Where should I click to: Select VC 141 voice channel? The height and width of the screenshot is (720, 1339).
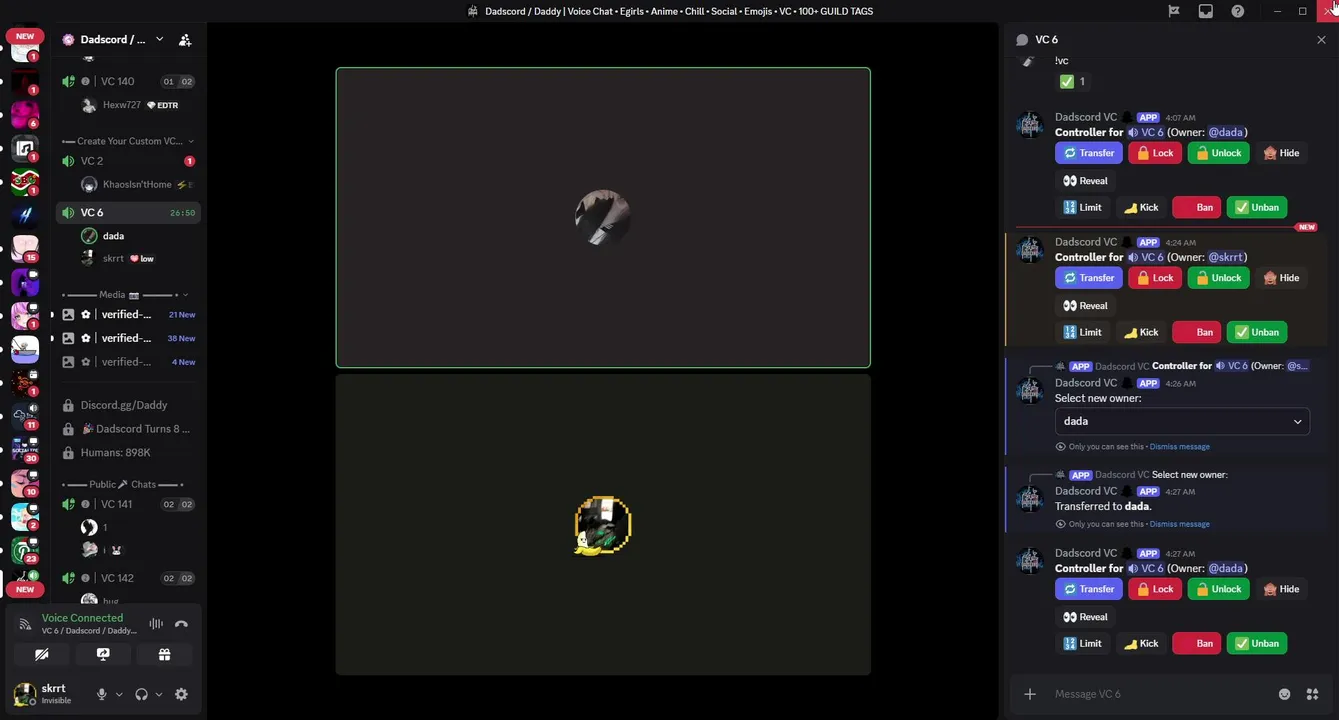click(129, 505)
